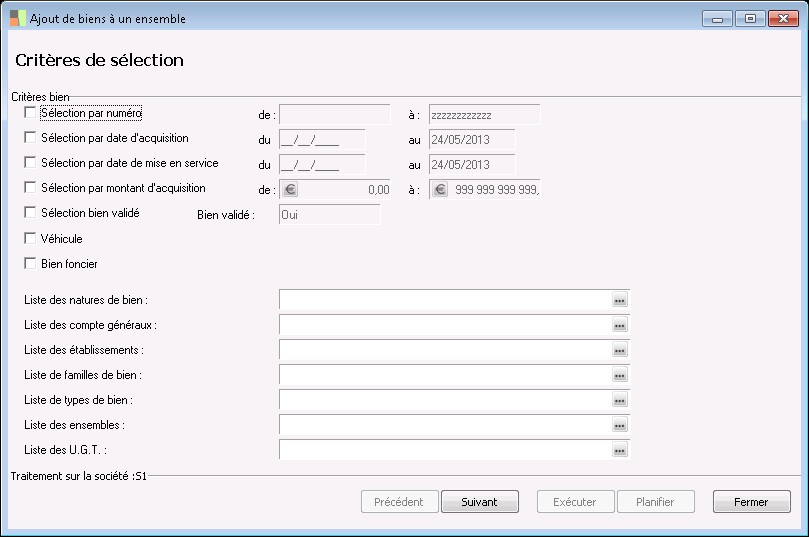Close dialog with Fermer button
The height and width of the screenshot is (537, 809).
click(x=752, y=501)
